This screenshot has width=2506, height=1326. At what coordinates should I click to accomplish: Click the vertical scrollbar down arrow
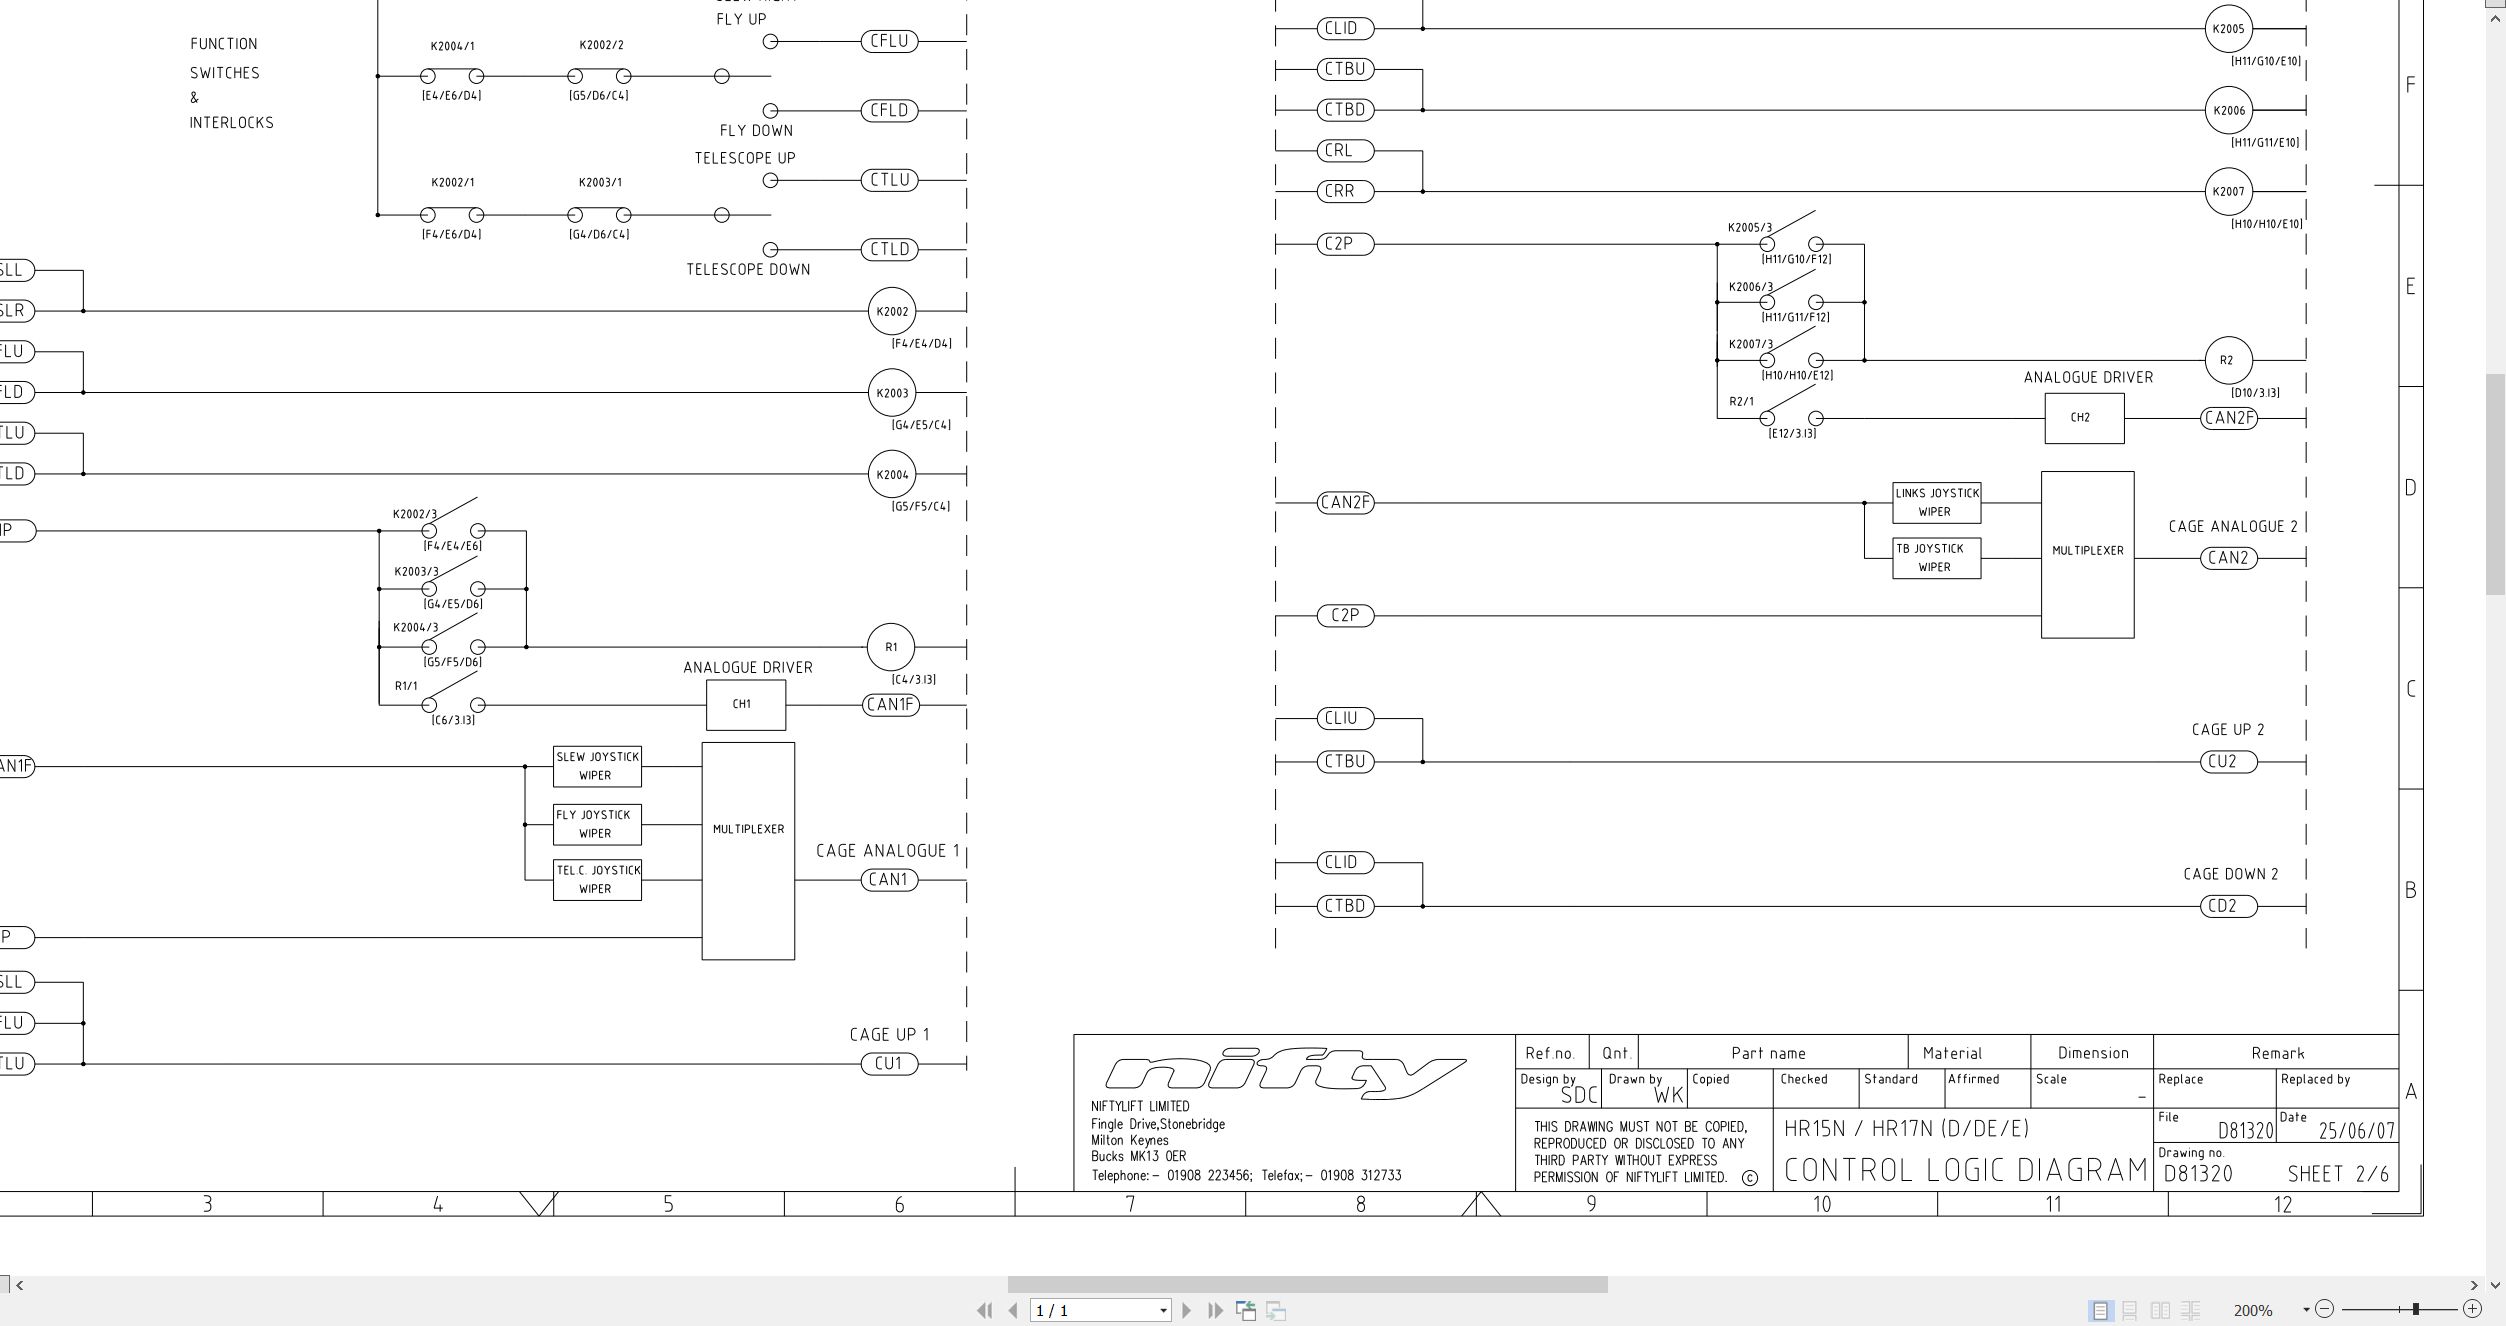click(2496, 1285)
